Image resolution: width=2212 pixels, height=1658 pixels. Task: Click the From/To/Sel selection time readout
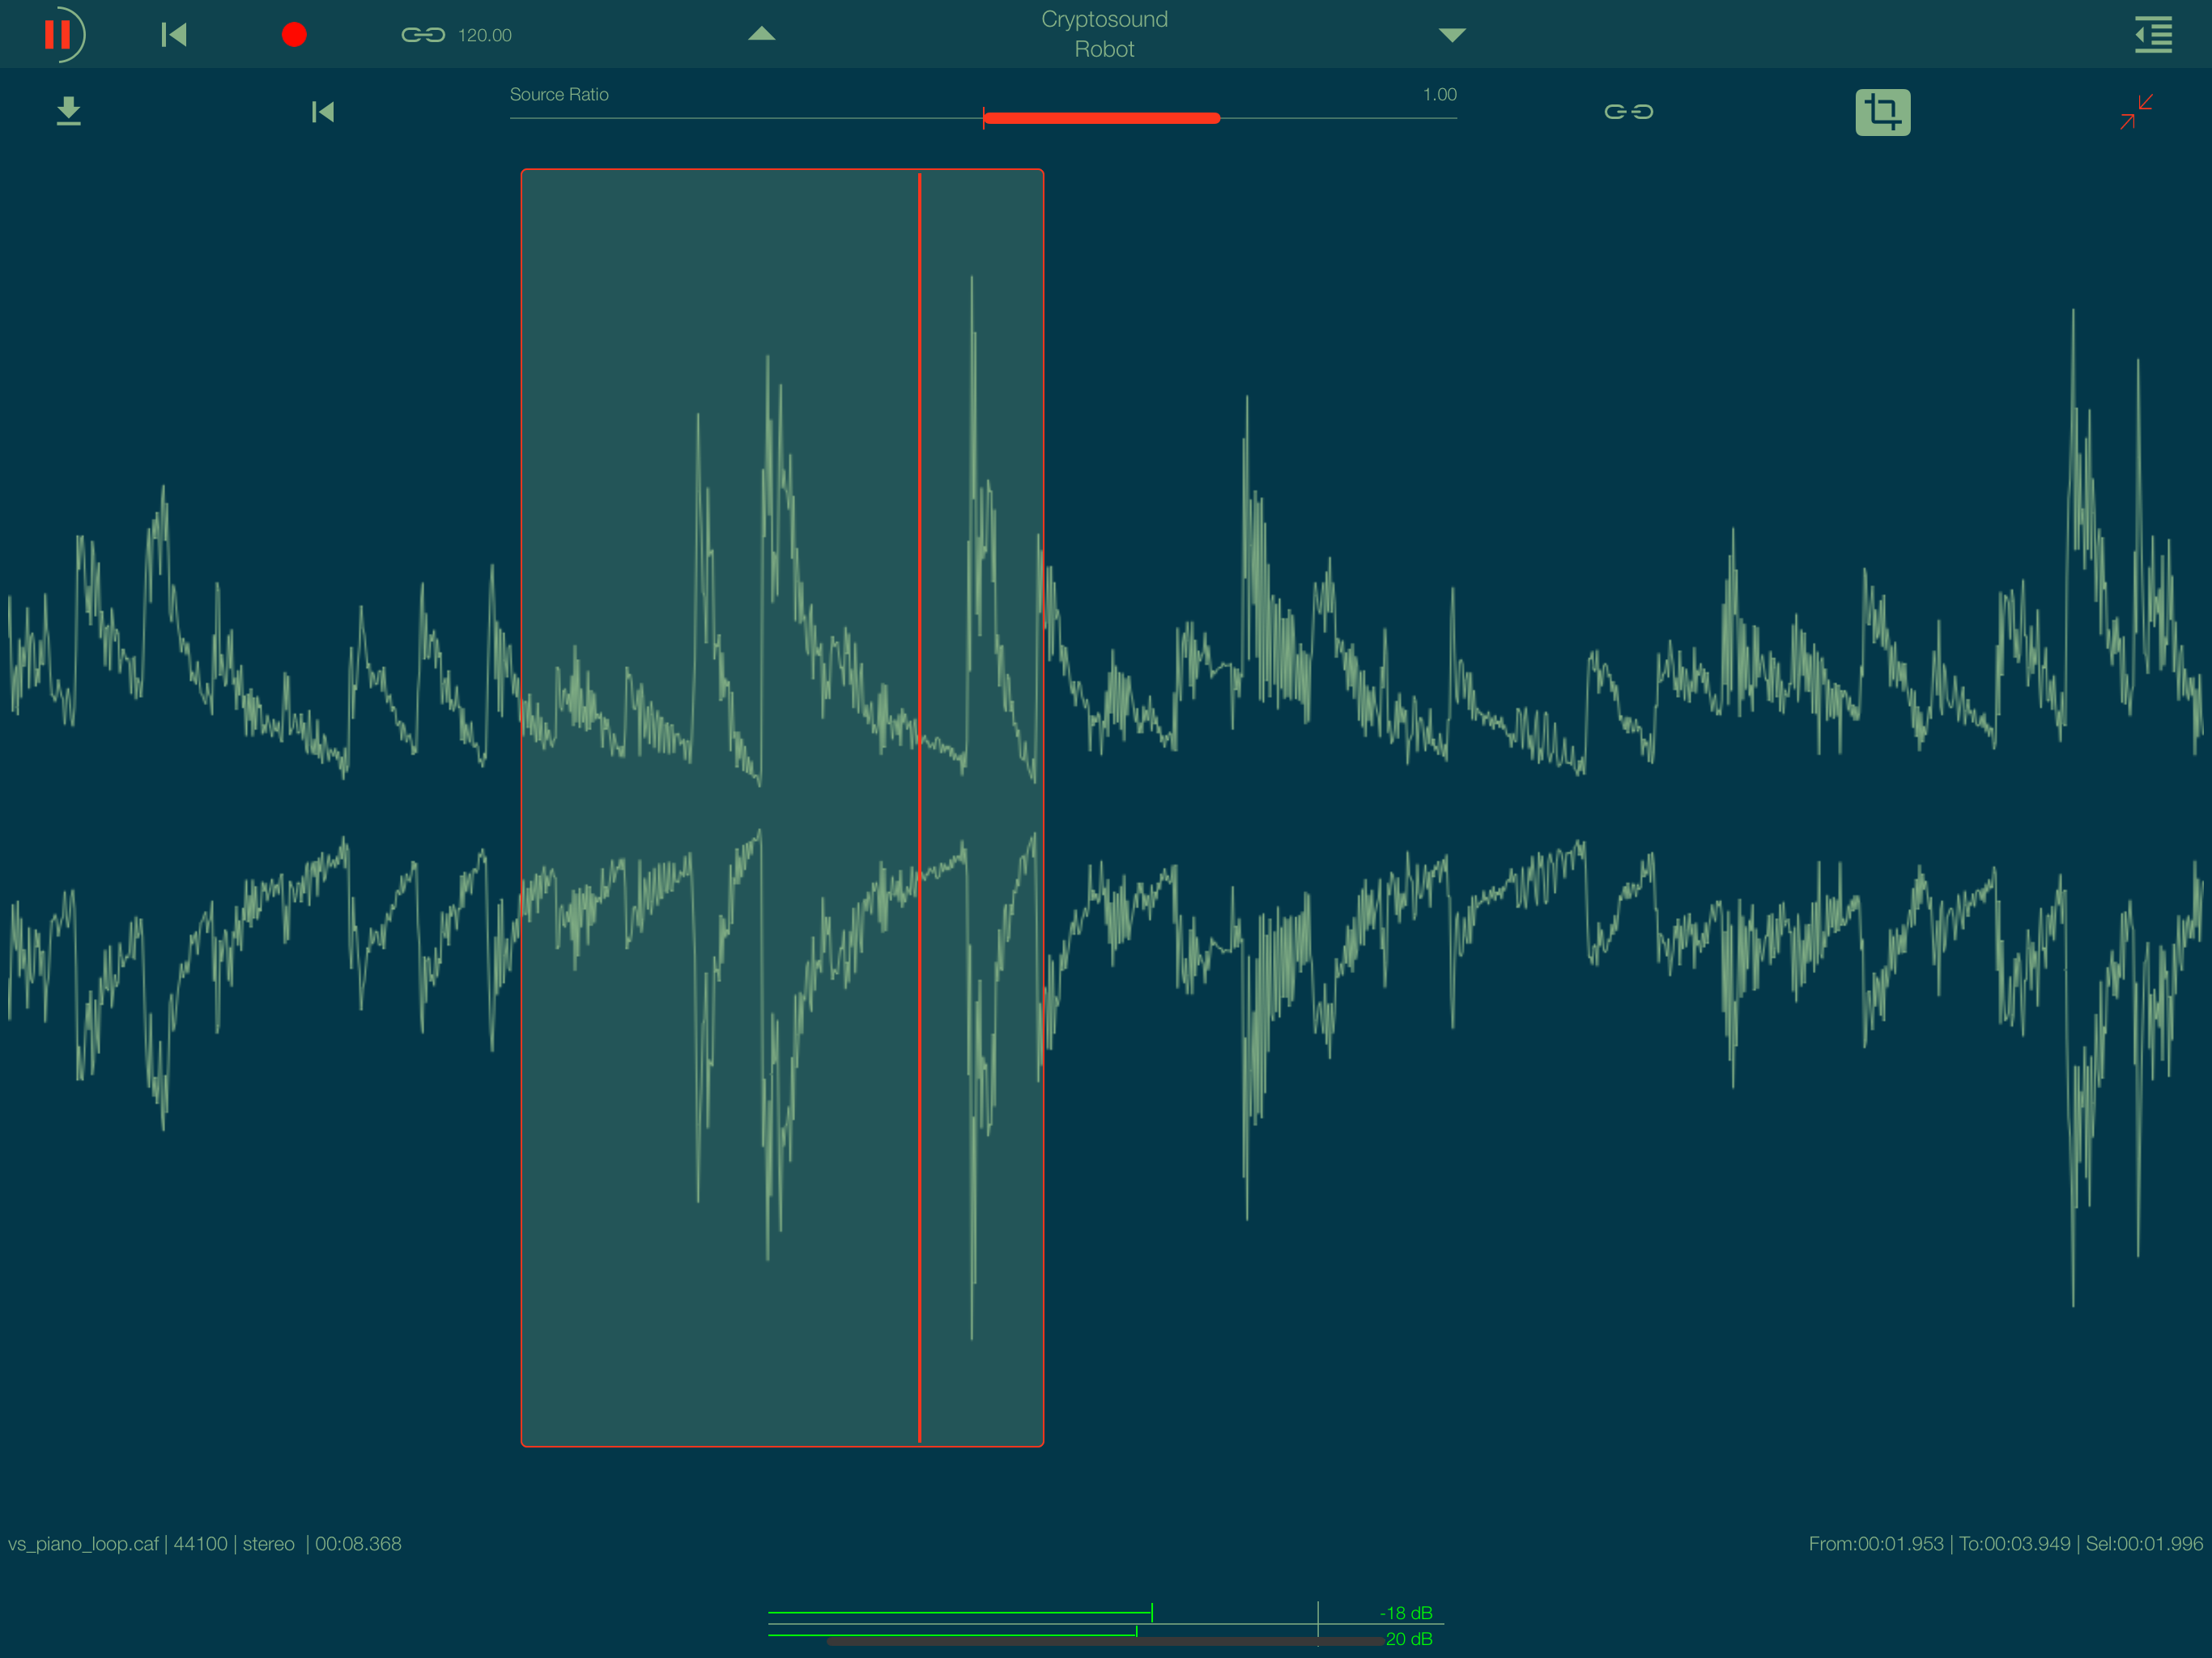click(2005, 1543)
